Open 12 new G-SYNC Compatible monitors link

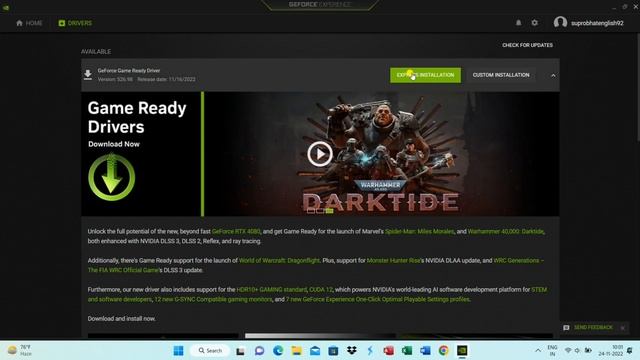(213, 299)
